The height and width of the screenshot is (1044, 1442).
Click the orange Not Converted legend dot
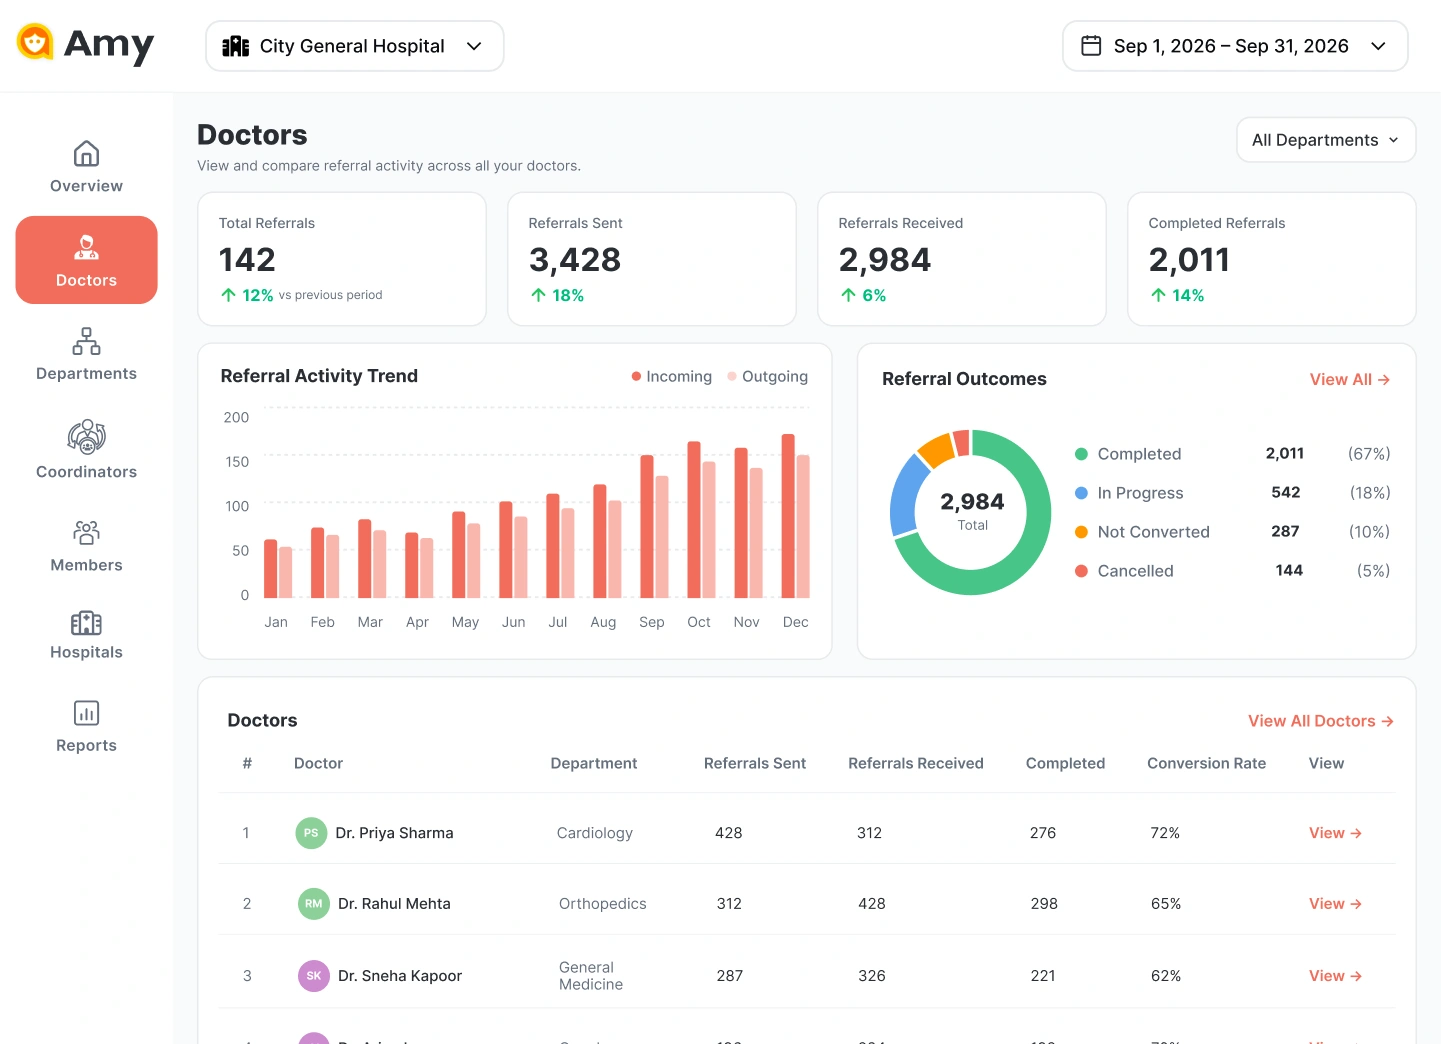tap(1081, 532)
